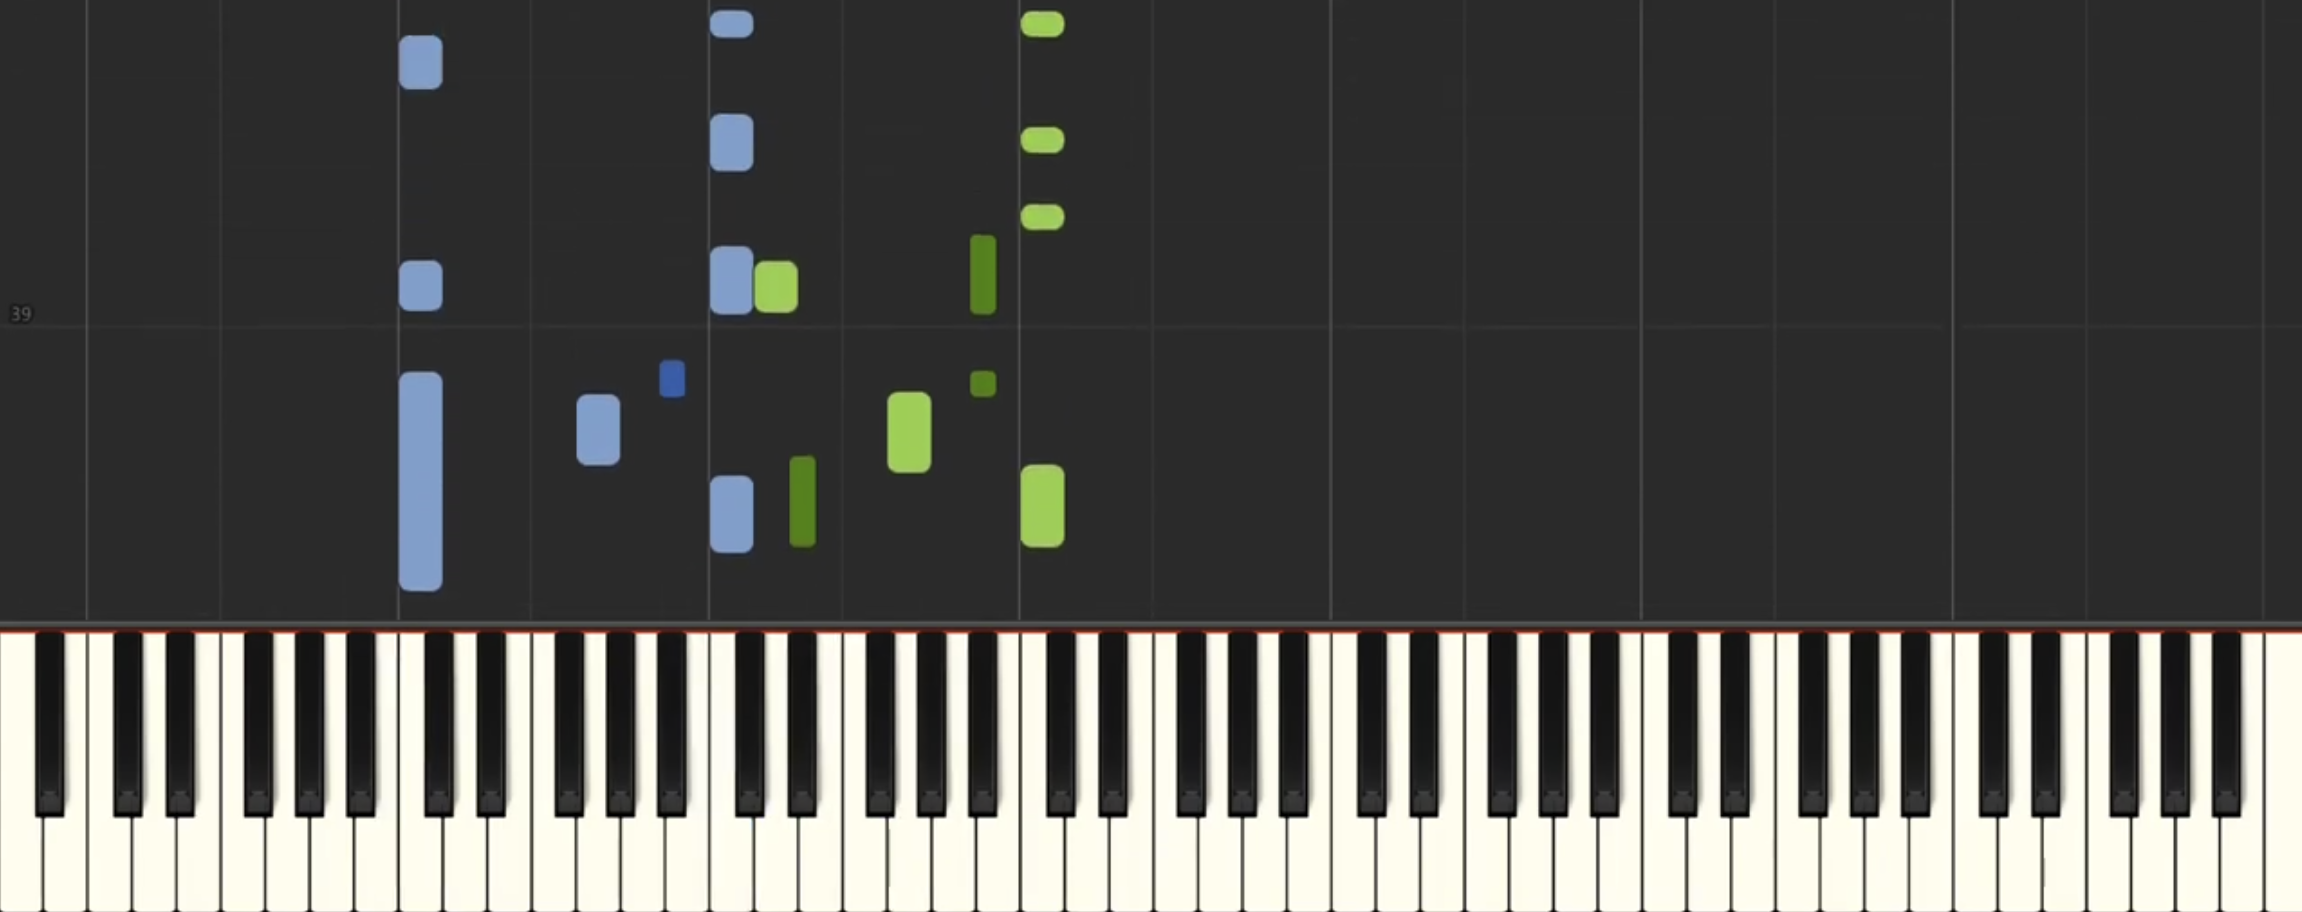Select the largest light green note at bottom right
The width and height of the screenshot is (2302, 912).
click(x=1042, y=505)
